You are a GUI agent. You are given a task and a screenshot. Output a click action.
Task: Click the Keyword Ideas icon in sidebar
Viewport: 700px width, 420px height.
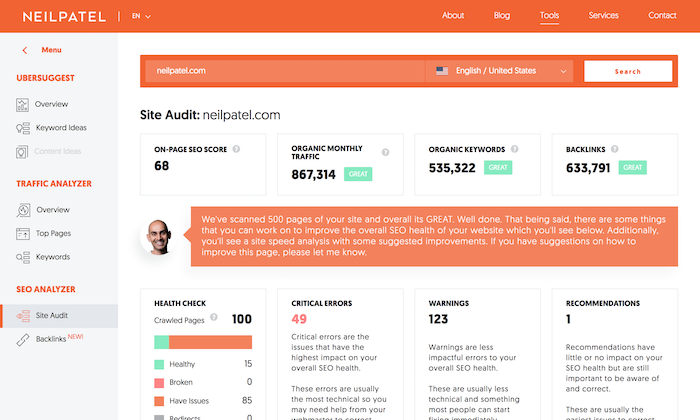23,128
